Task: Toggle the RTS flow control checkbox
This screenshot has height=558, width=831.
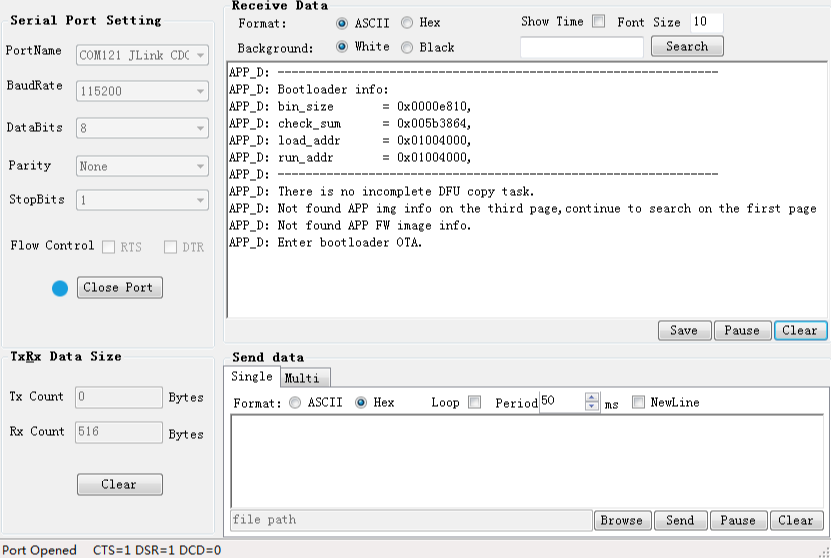Action: (x=110, y=246)
